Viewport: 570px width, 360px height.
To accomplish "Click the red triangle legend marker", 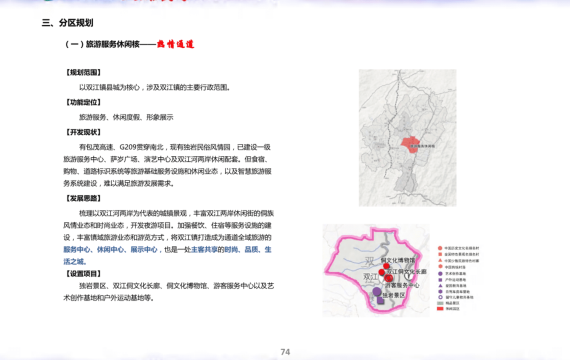I will coord(440,260).
